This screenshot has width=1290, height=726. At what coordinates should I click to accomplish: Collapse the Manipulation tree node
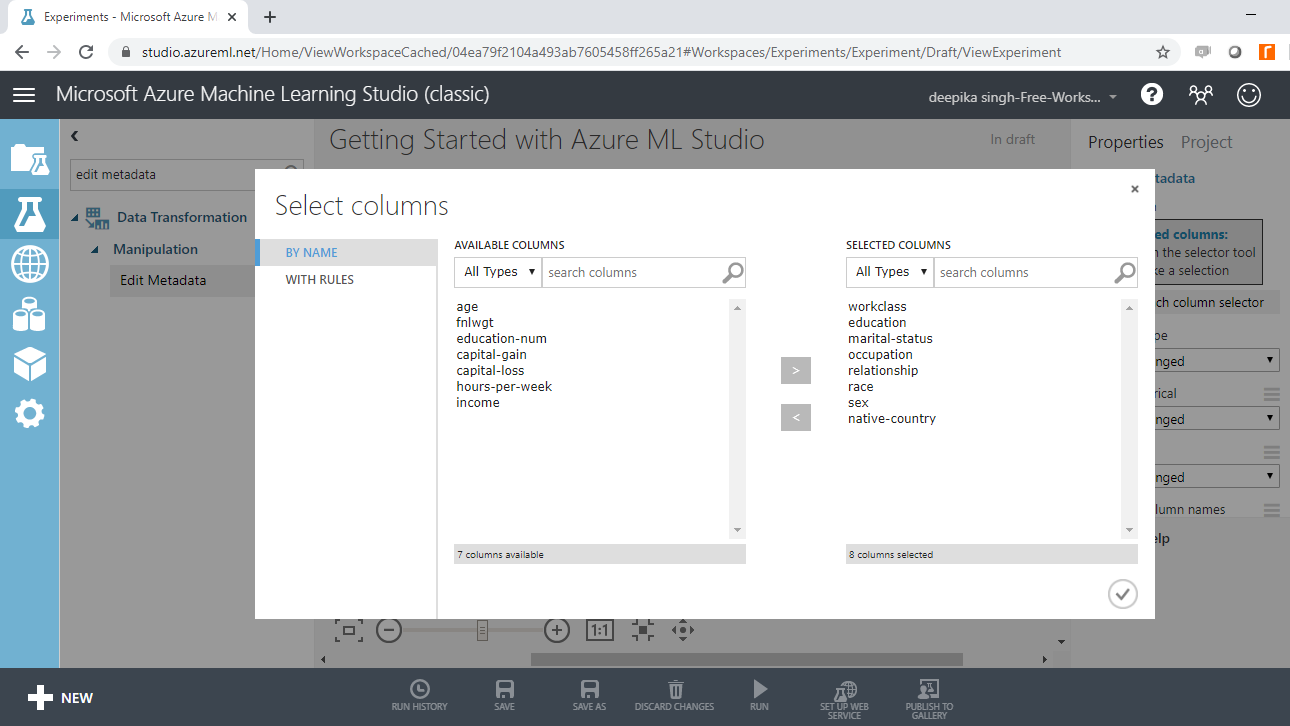click(x=95, y=249)
